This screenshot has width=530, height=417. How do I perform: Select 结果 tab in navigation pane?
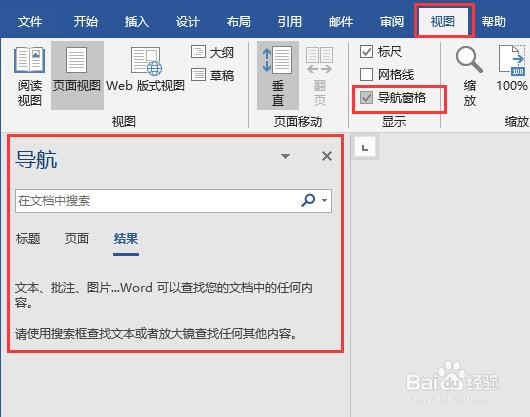point(126,239)
